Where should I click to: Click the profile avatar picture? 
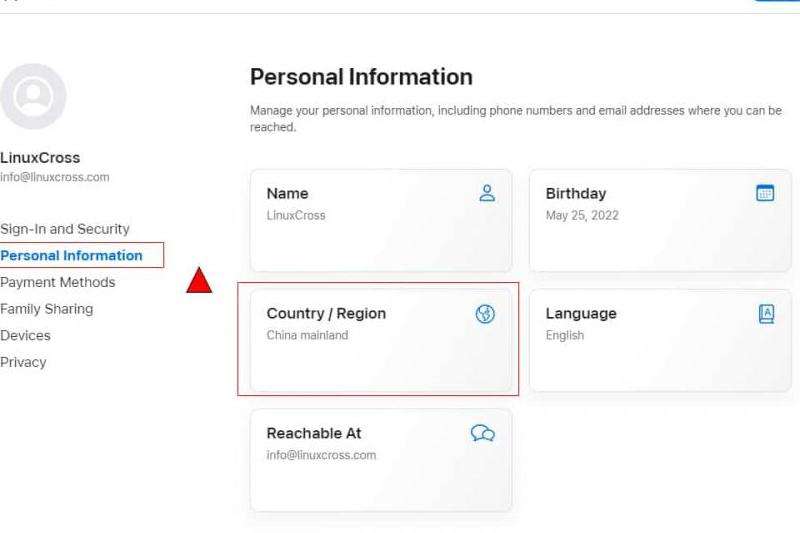[x=33, y=96]
